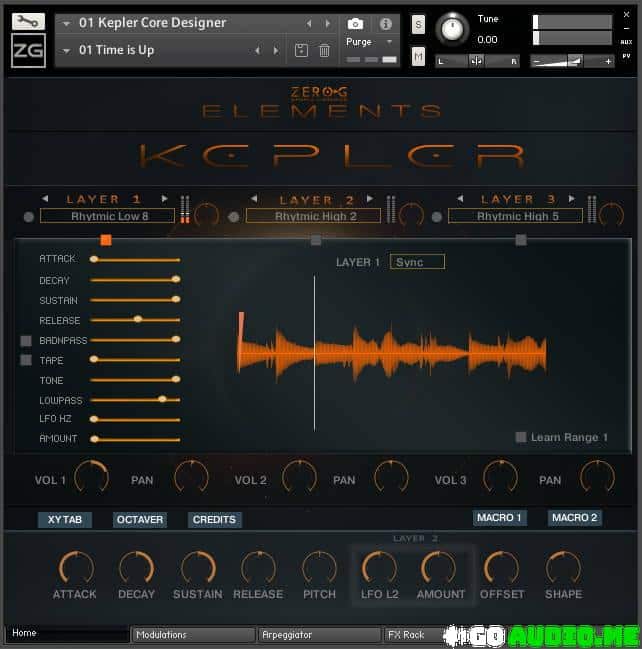This screenshot has height=649, width=642.
Task: Select the next snapshot arrow
Action: coord(276,50)
